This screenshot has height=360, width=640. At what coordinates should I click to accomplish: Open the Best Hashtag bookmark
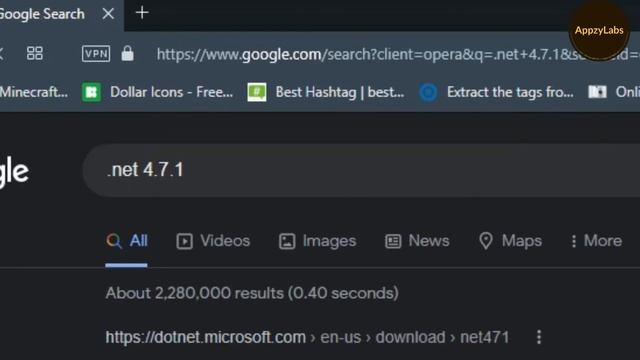326,92
